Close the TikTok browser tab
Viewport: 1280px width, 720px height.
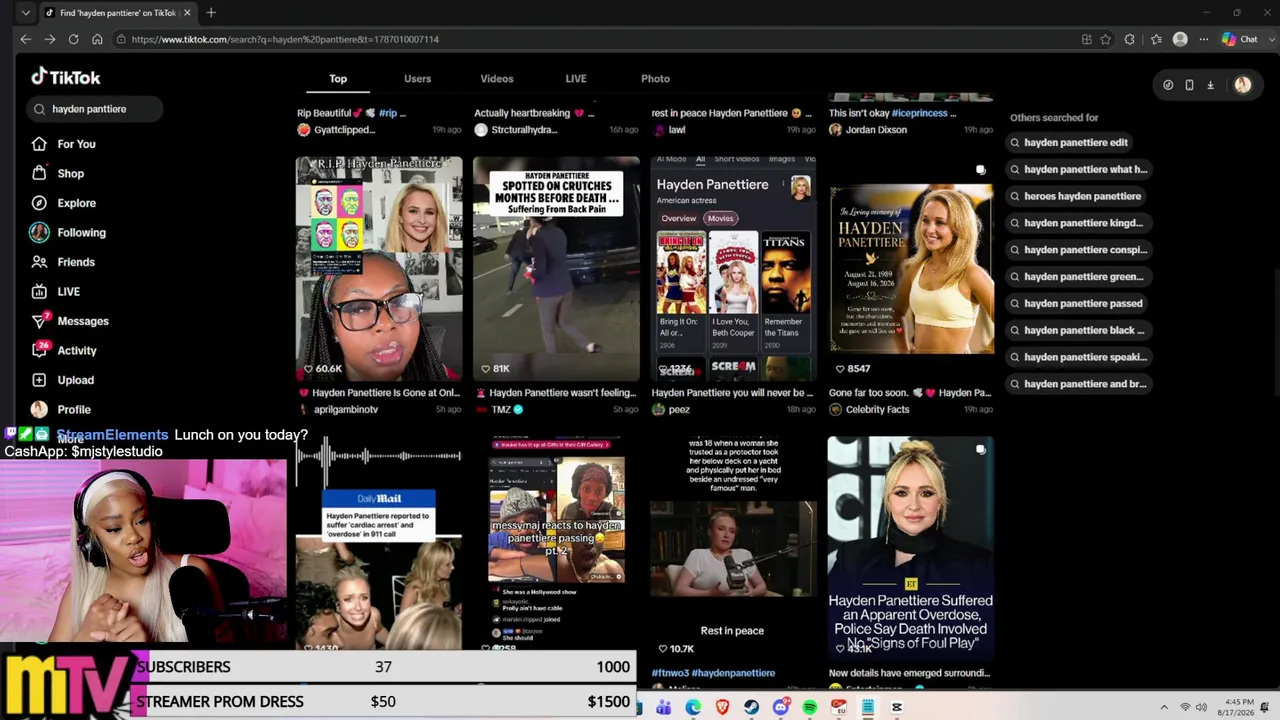click(x=187, y=13)
